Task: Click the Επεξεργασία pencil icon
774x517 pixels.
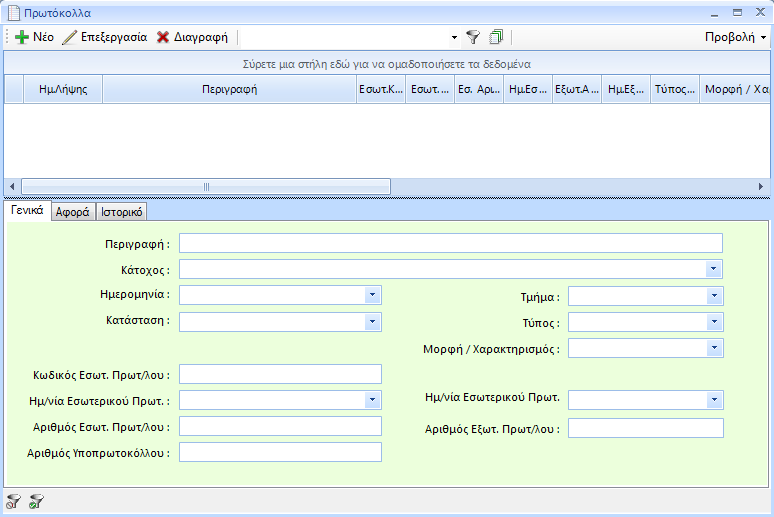Action: point(69,37)
